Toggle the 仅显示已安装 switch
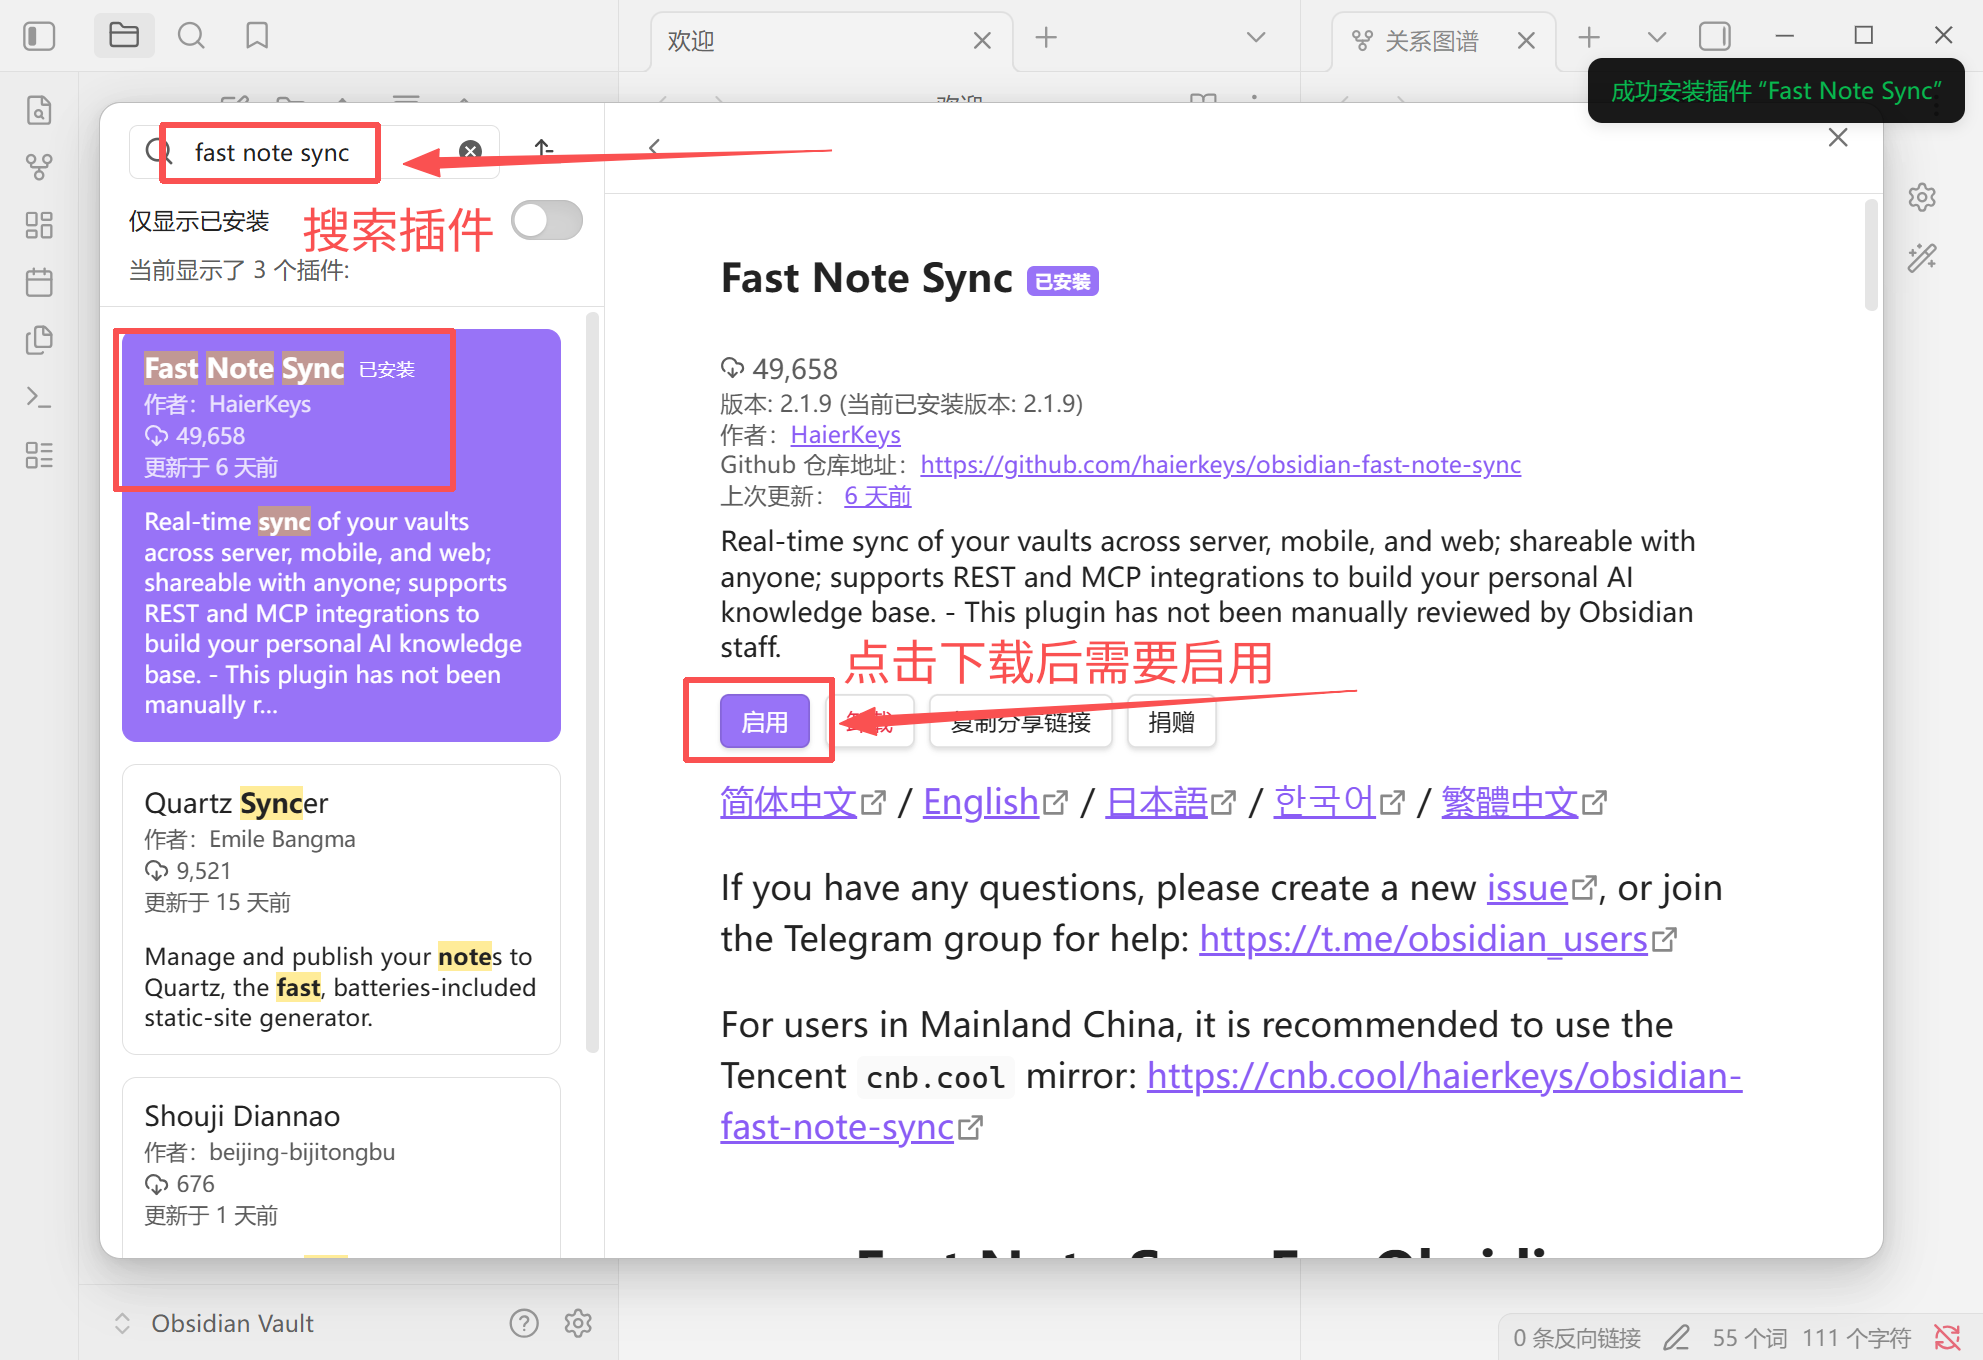The image size is (1983, 1360). coord(547,221)
